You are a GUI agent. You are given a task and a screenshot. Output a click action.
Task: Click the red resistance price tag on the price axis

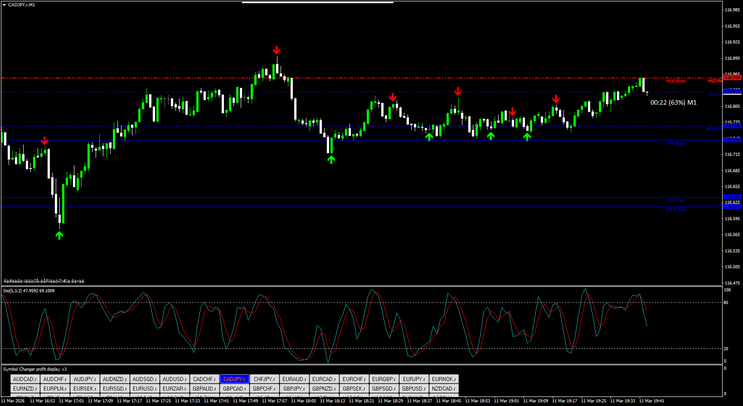733,78
